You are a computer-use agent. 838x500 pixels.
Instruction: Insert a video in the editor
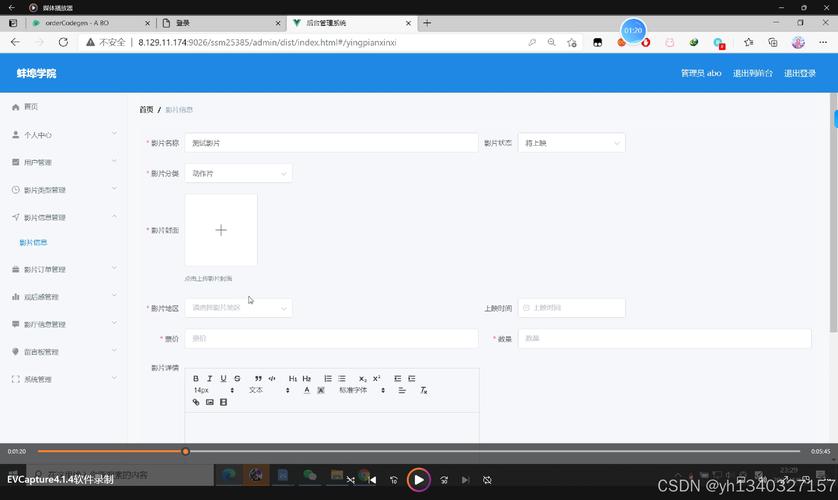[x=223, y=402]
